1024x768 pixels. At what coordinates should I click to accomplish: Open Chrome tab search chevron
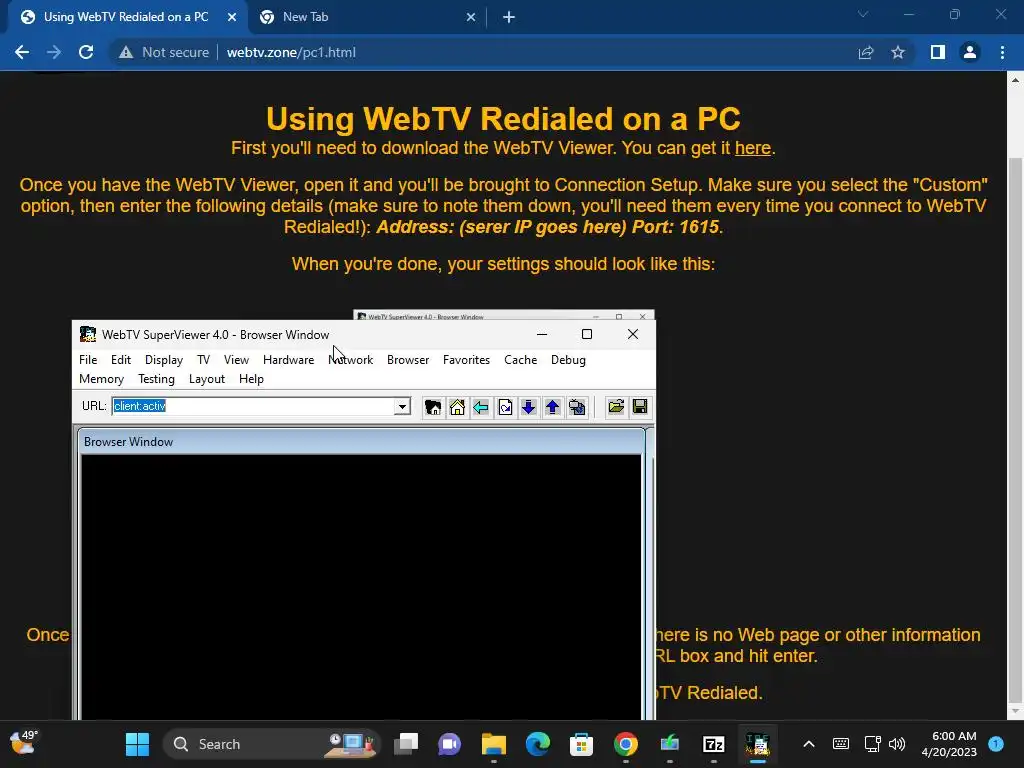tap(863, 14)
